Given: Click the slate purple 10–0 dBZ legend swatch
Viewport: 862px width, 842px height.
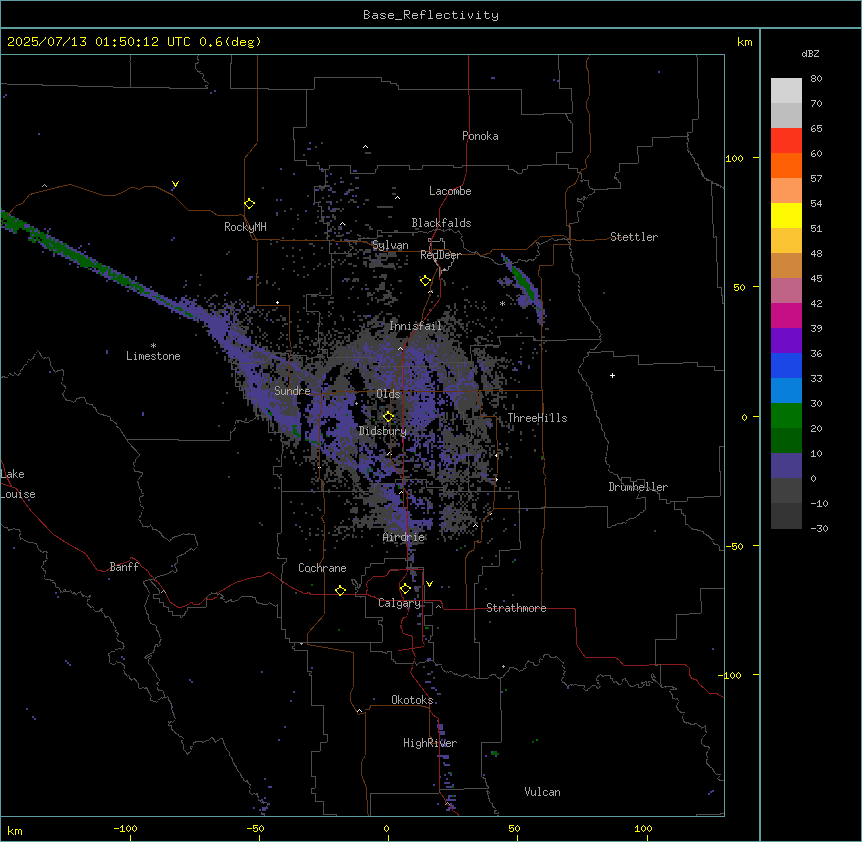Looking at the screenshot, I should point(786,466).
